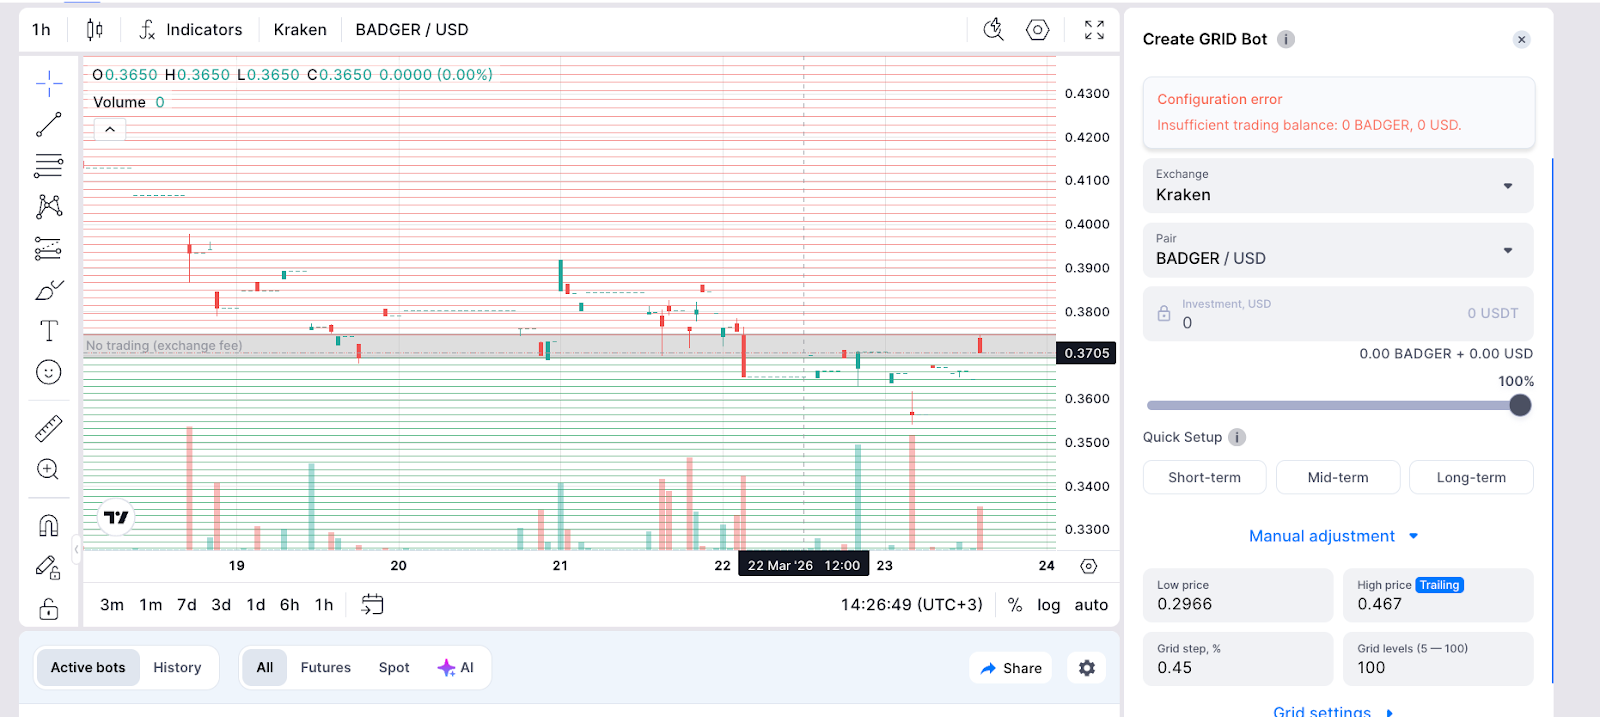Image resolution: width=1600 pixels, height=717 pixels.
Task: Open the 1h timeframe selector
Action: point(41,30)
